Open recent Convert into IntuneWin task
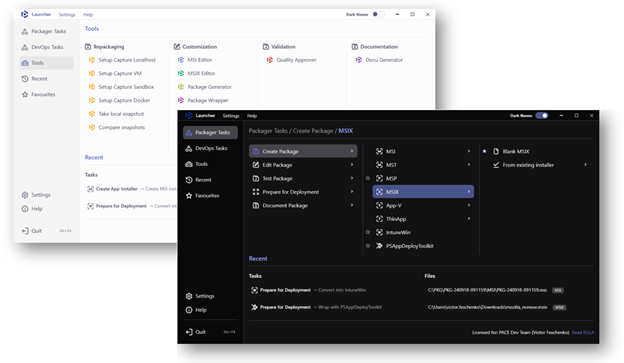Viewport: 624px width, 363px height. (308, 290)
